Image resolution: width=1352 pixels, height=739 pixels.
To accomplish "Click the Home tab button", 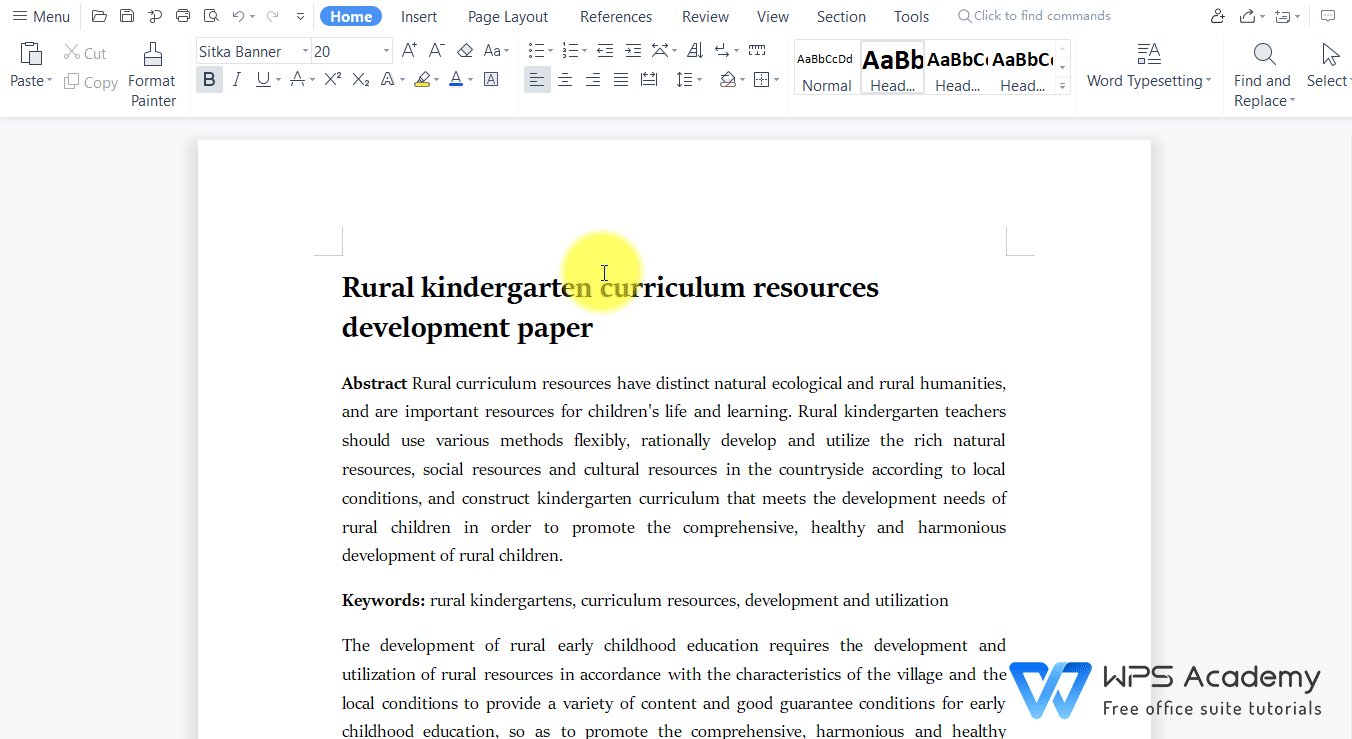I will pos(351,17).
